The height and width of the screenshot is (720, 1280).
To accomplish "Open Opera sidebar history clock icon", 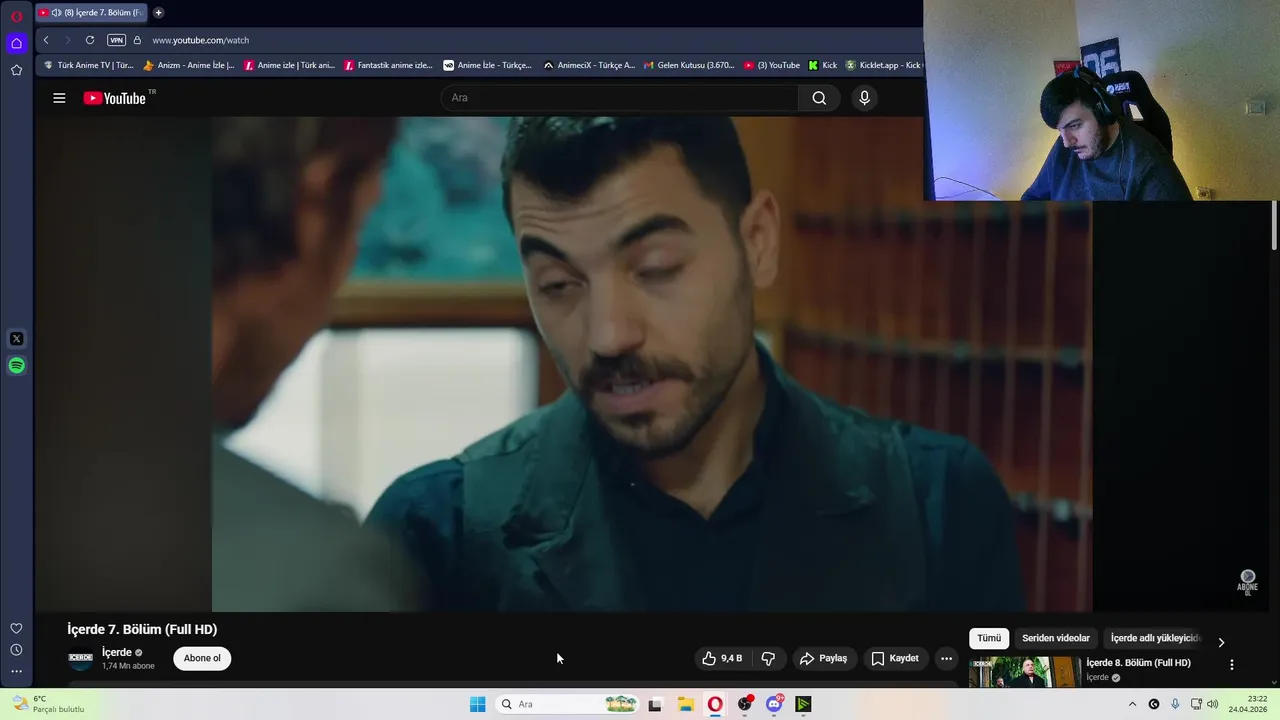I will [x=16, y=650].
